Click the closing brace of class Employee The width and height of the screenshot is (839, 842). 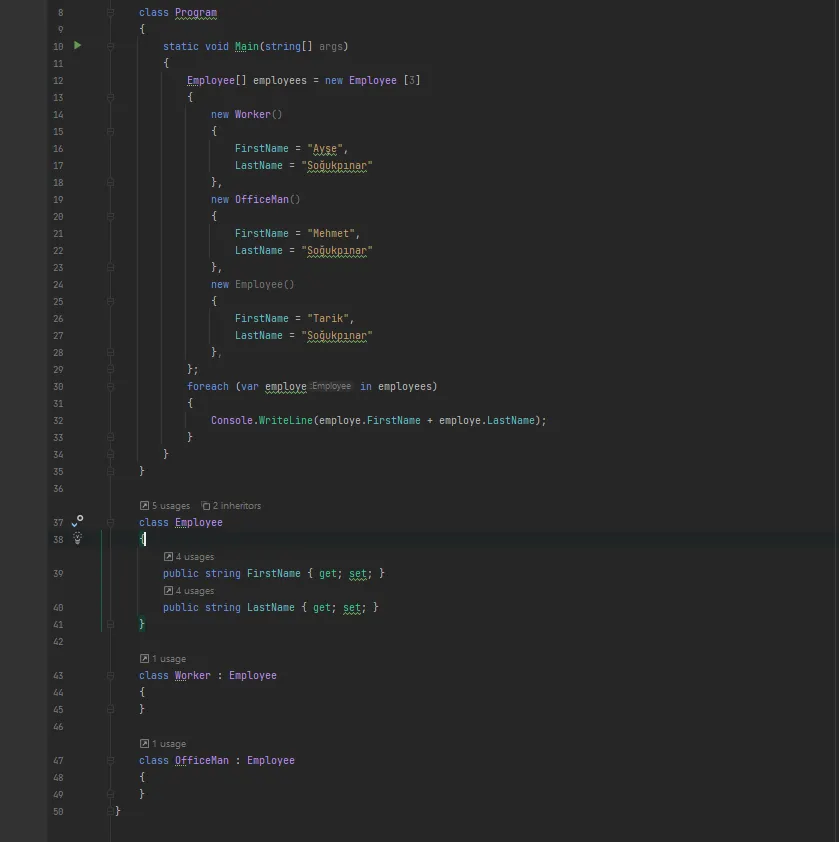pyautogui.click(x=142, y=624)
